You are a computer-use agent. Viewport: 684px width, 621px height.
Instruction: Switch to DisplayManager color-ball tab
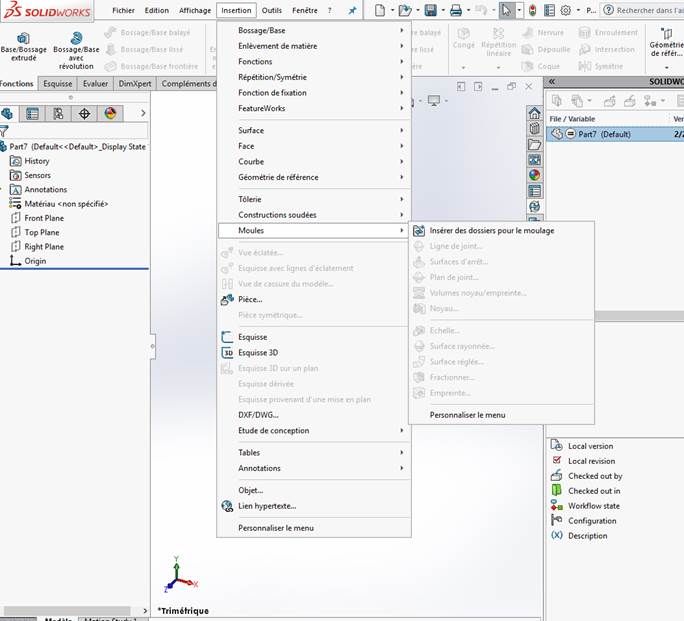click(x=110, y=113)
